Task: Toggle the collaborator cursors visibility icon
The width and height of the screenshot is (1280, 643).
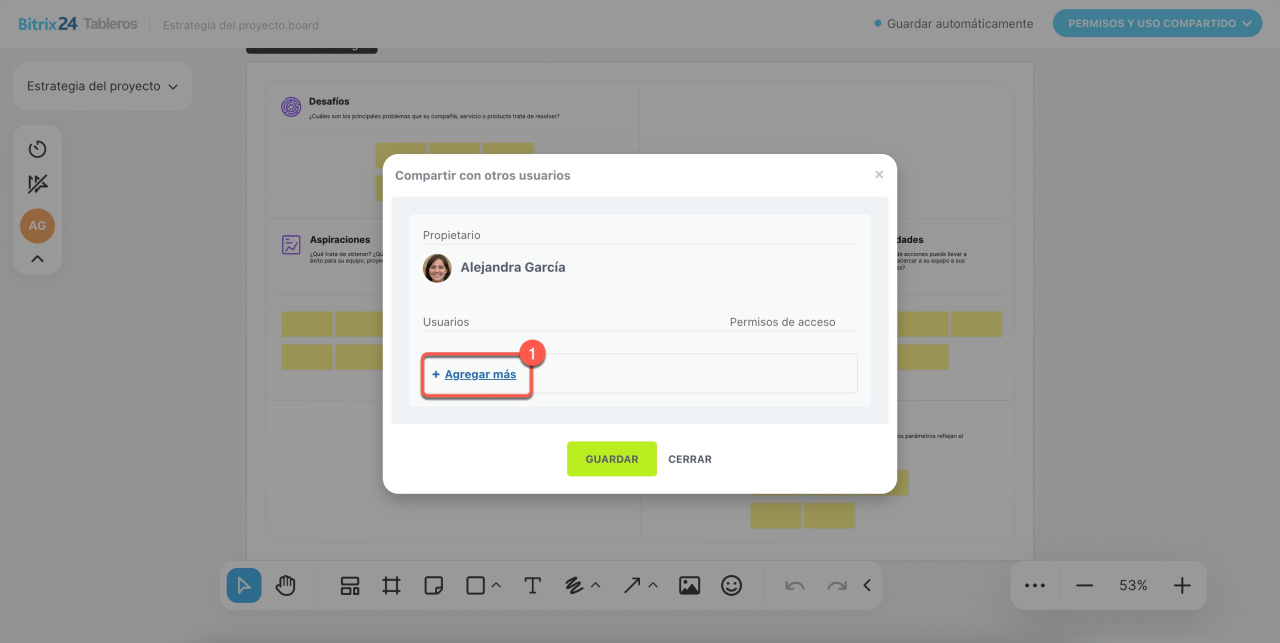Action: [38, 184]
